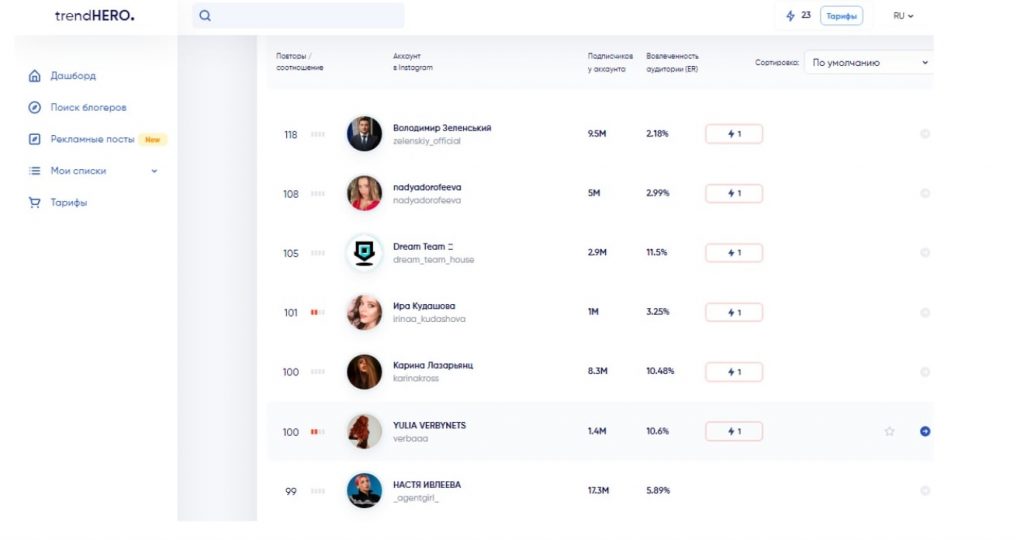Click the arrow circle in _agentgirl_ row

925,491
